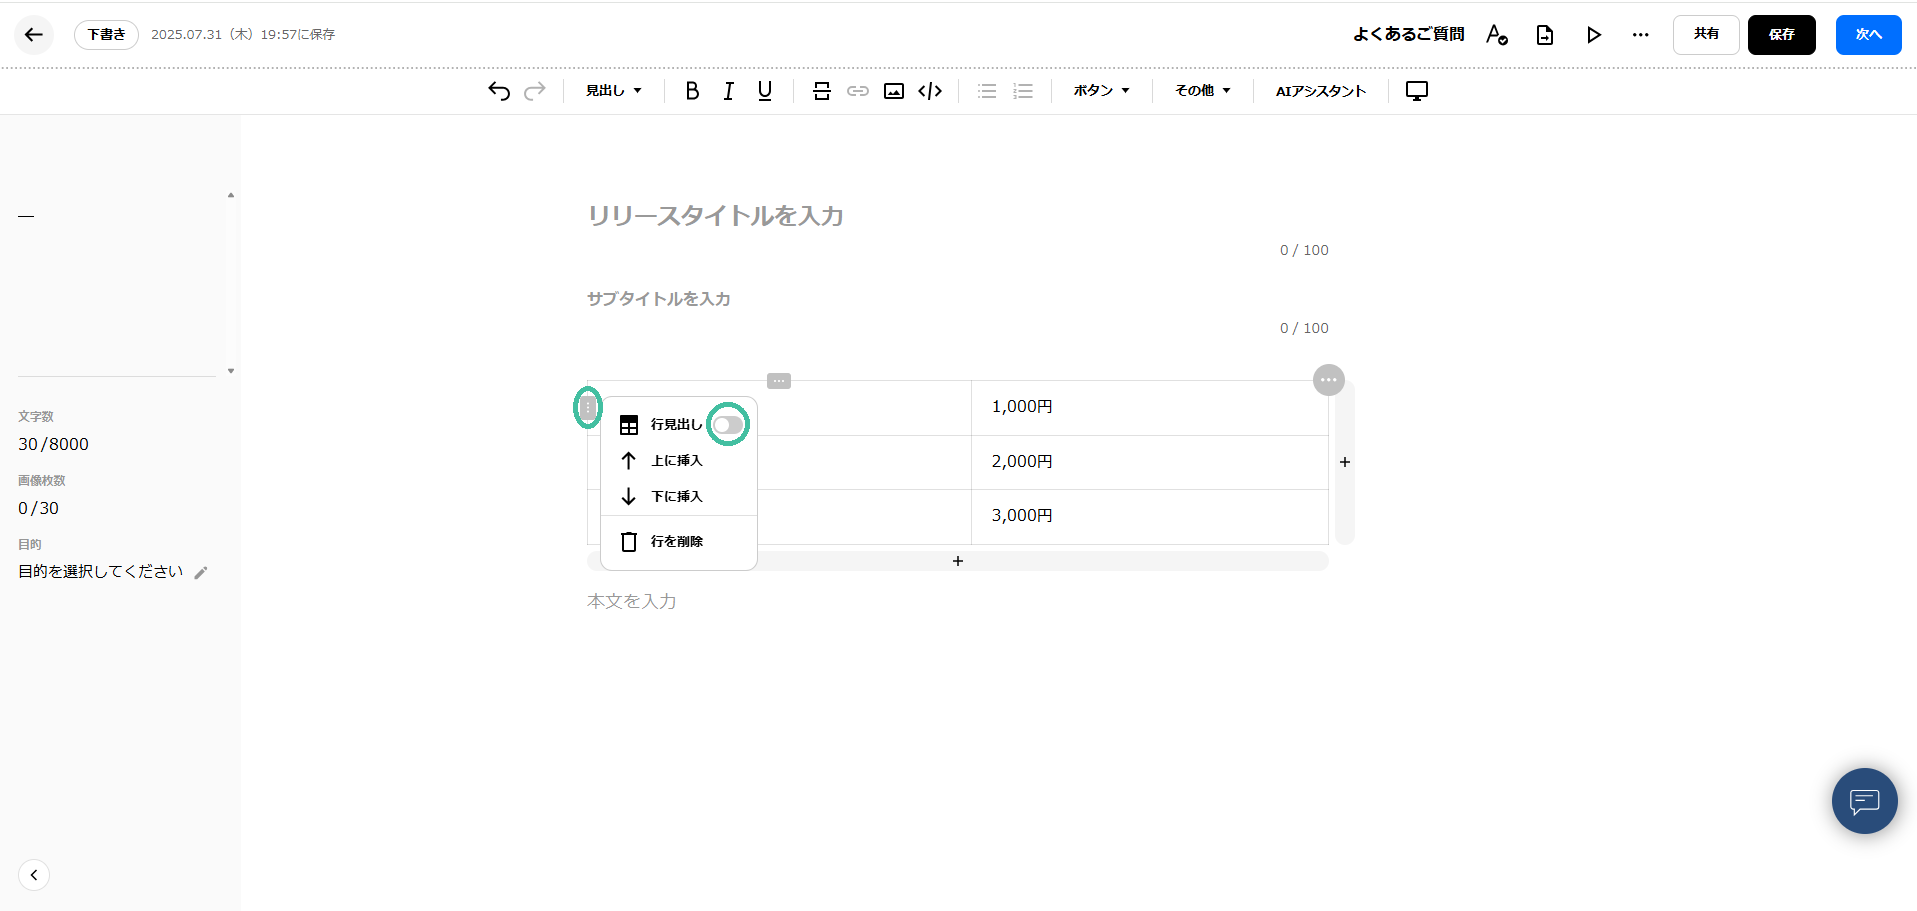This screenshot has width=1917, height=911.
Task: Choose 行を削除 to delete the row
Action: click(x=676, y=541)
